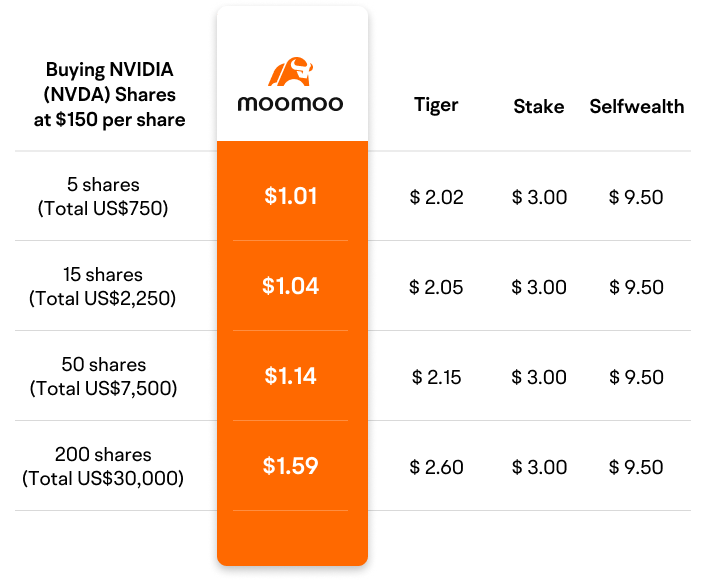Click moomoo's $1.01 fee cell
702x580 pixels.
pos(291,196)
